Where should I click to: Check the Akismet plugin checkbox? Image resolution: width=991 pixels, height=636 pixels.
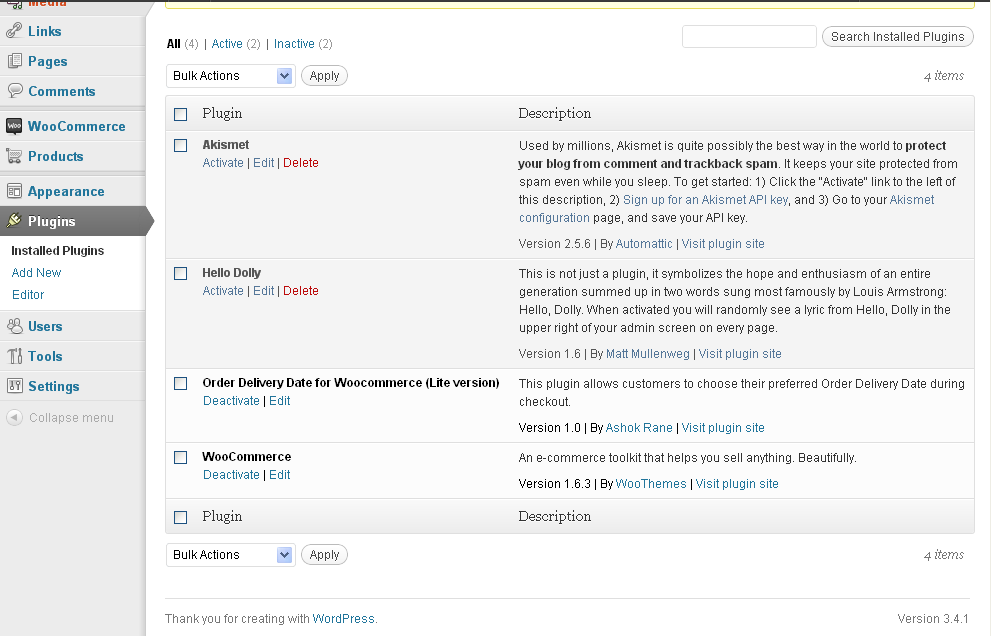click(x=181, y=145)
